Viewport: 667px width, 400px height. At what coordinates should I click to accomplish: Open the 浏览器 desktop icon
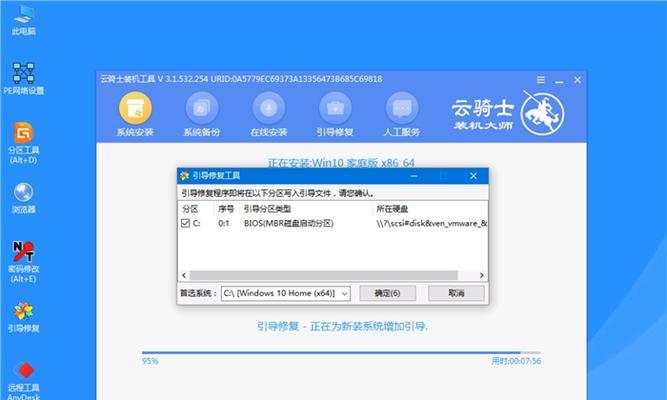click(23, 198)
